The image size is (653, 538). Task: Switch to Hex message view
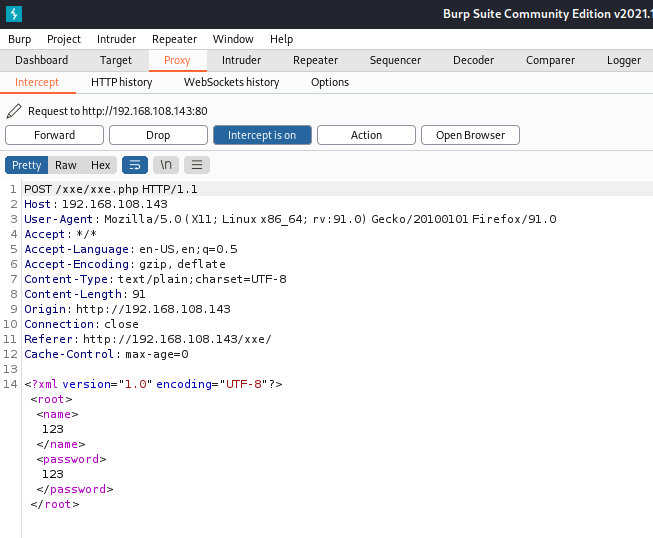[100, 165]
